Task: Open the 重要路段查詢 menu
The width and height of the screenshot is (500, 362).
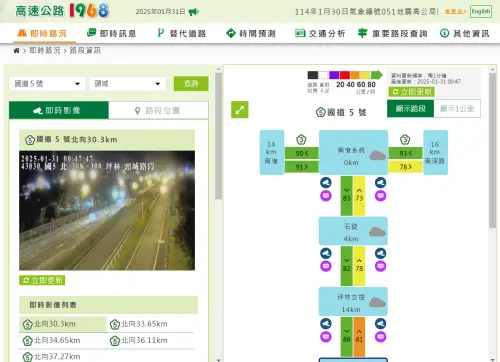Action: (x=392, y=33)
